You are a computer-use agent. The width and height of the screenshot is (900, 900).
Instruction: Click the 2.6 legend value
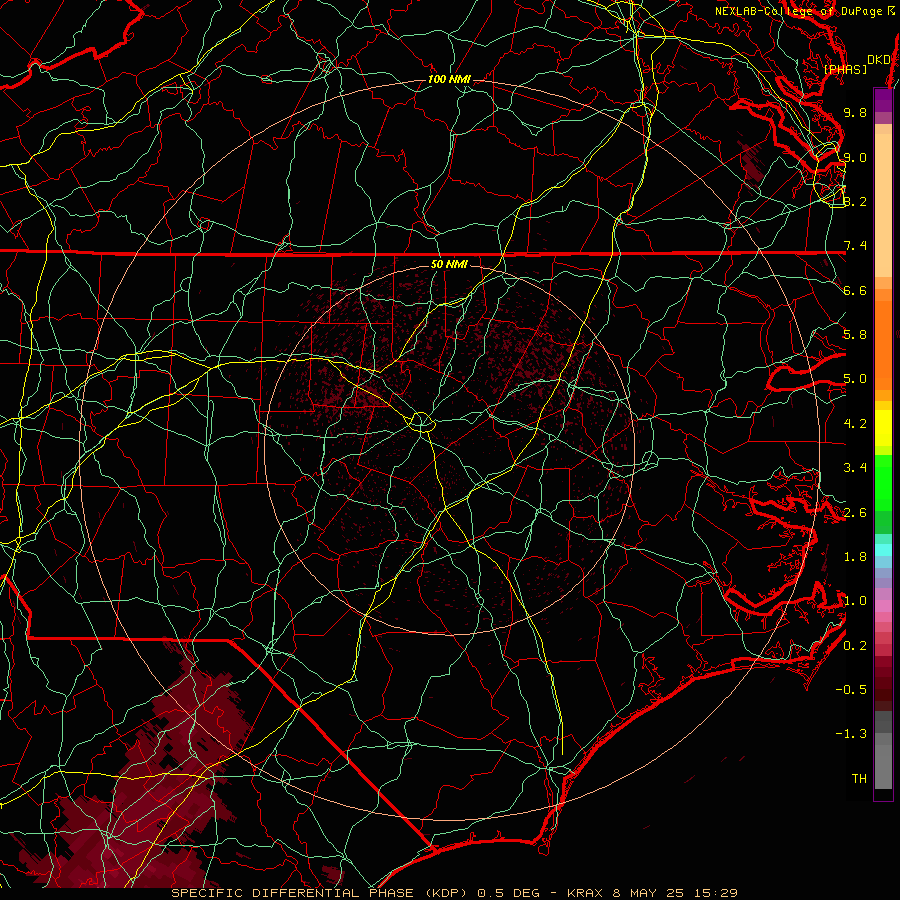[x=855, y=513]
